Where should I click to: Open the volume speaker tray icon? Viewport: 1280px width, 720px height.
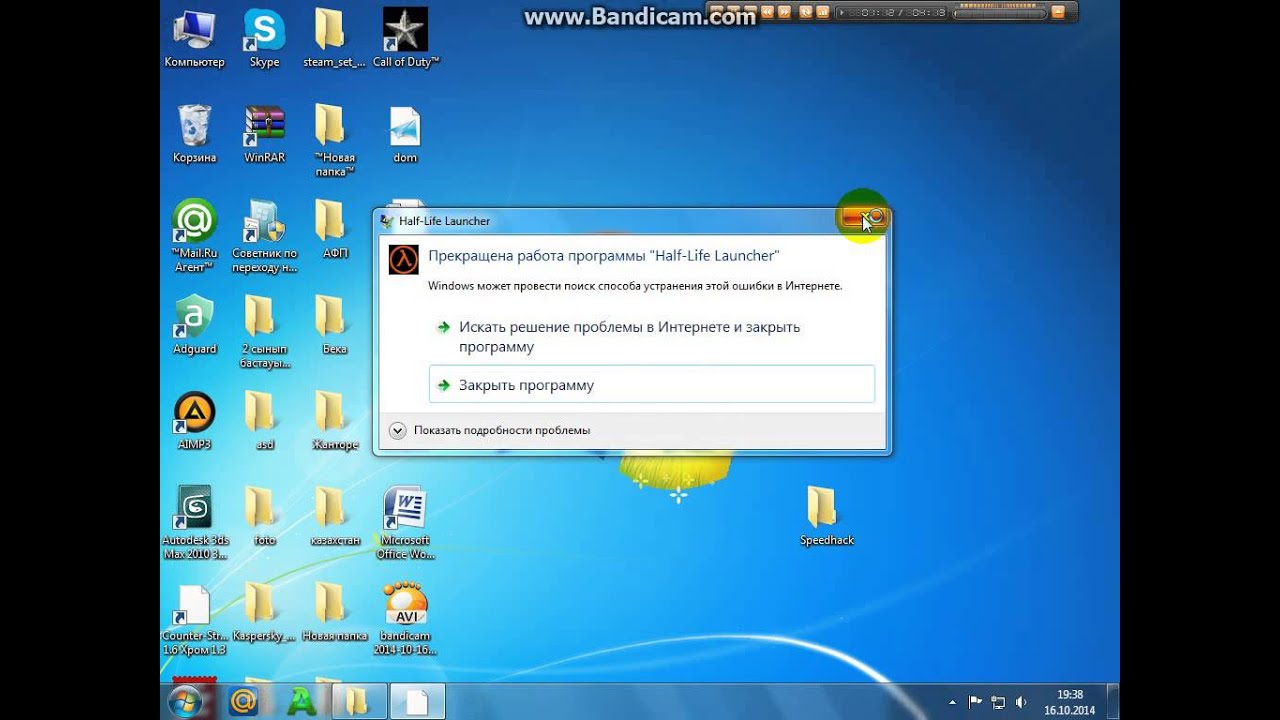pos(1021,702)
